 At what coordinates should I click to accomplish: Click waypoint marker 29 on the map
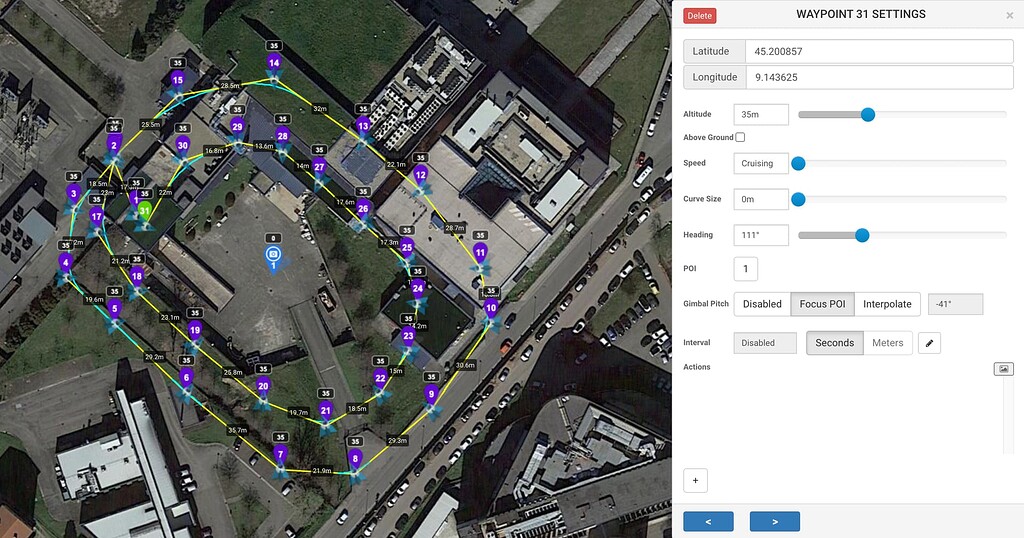(237, 128)
